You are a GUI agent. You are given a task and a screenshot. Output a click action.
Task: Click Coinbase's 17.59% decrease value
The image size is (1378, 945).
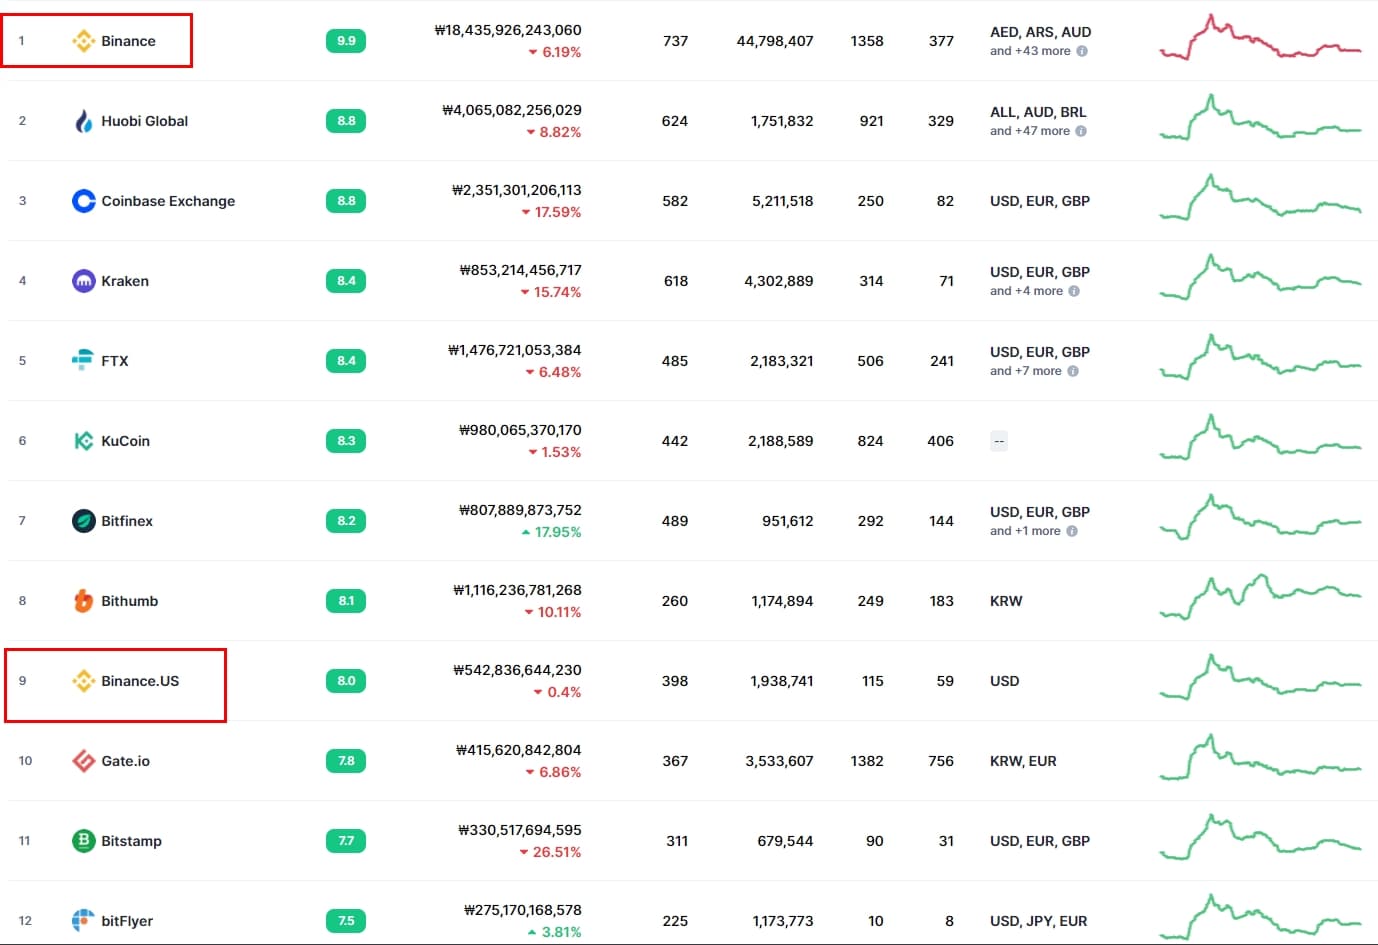[551, 212]
